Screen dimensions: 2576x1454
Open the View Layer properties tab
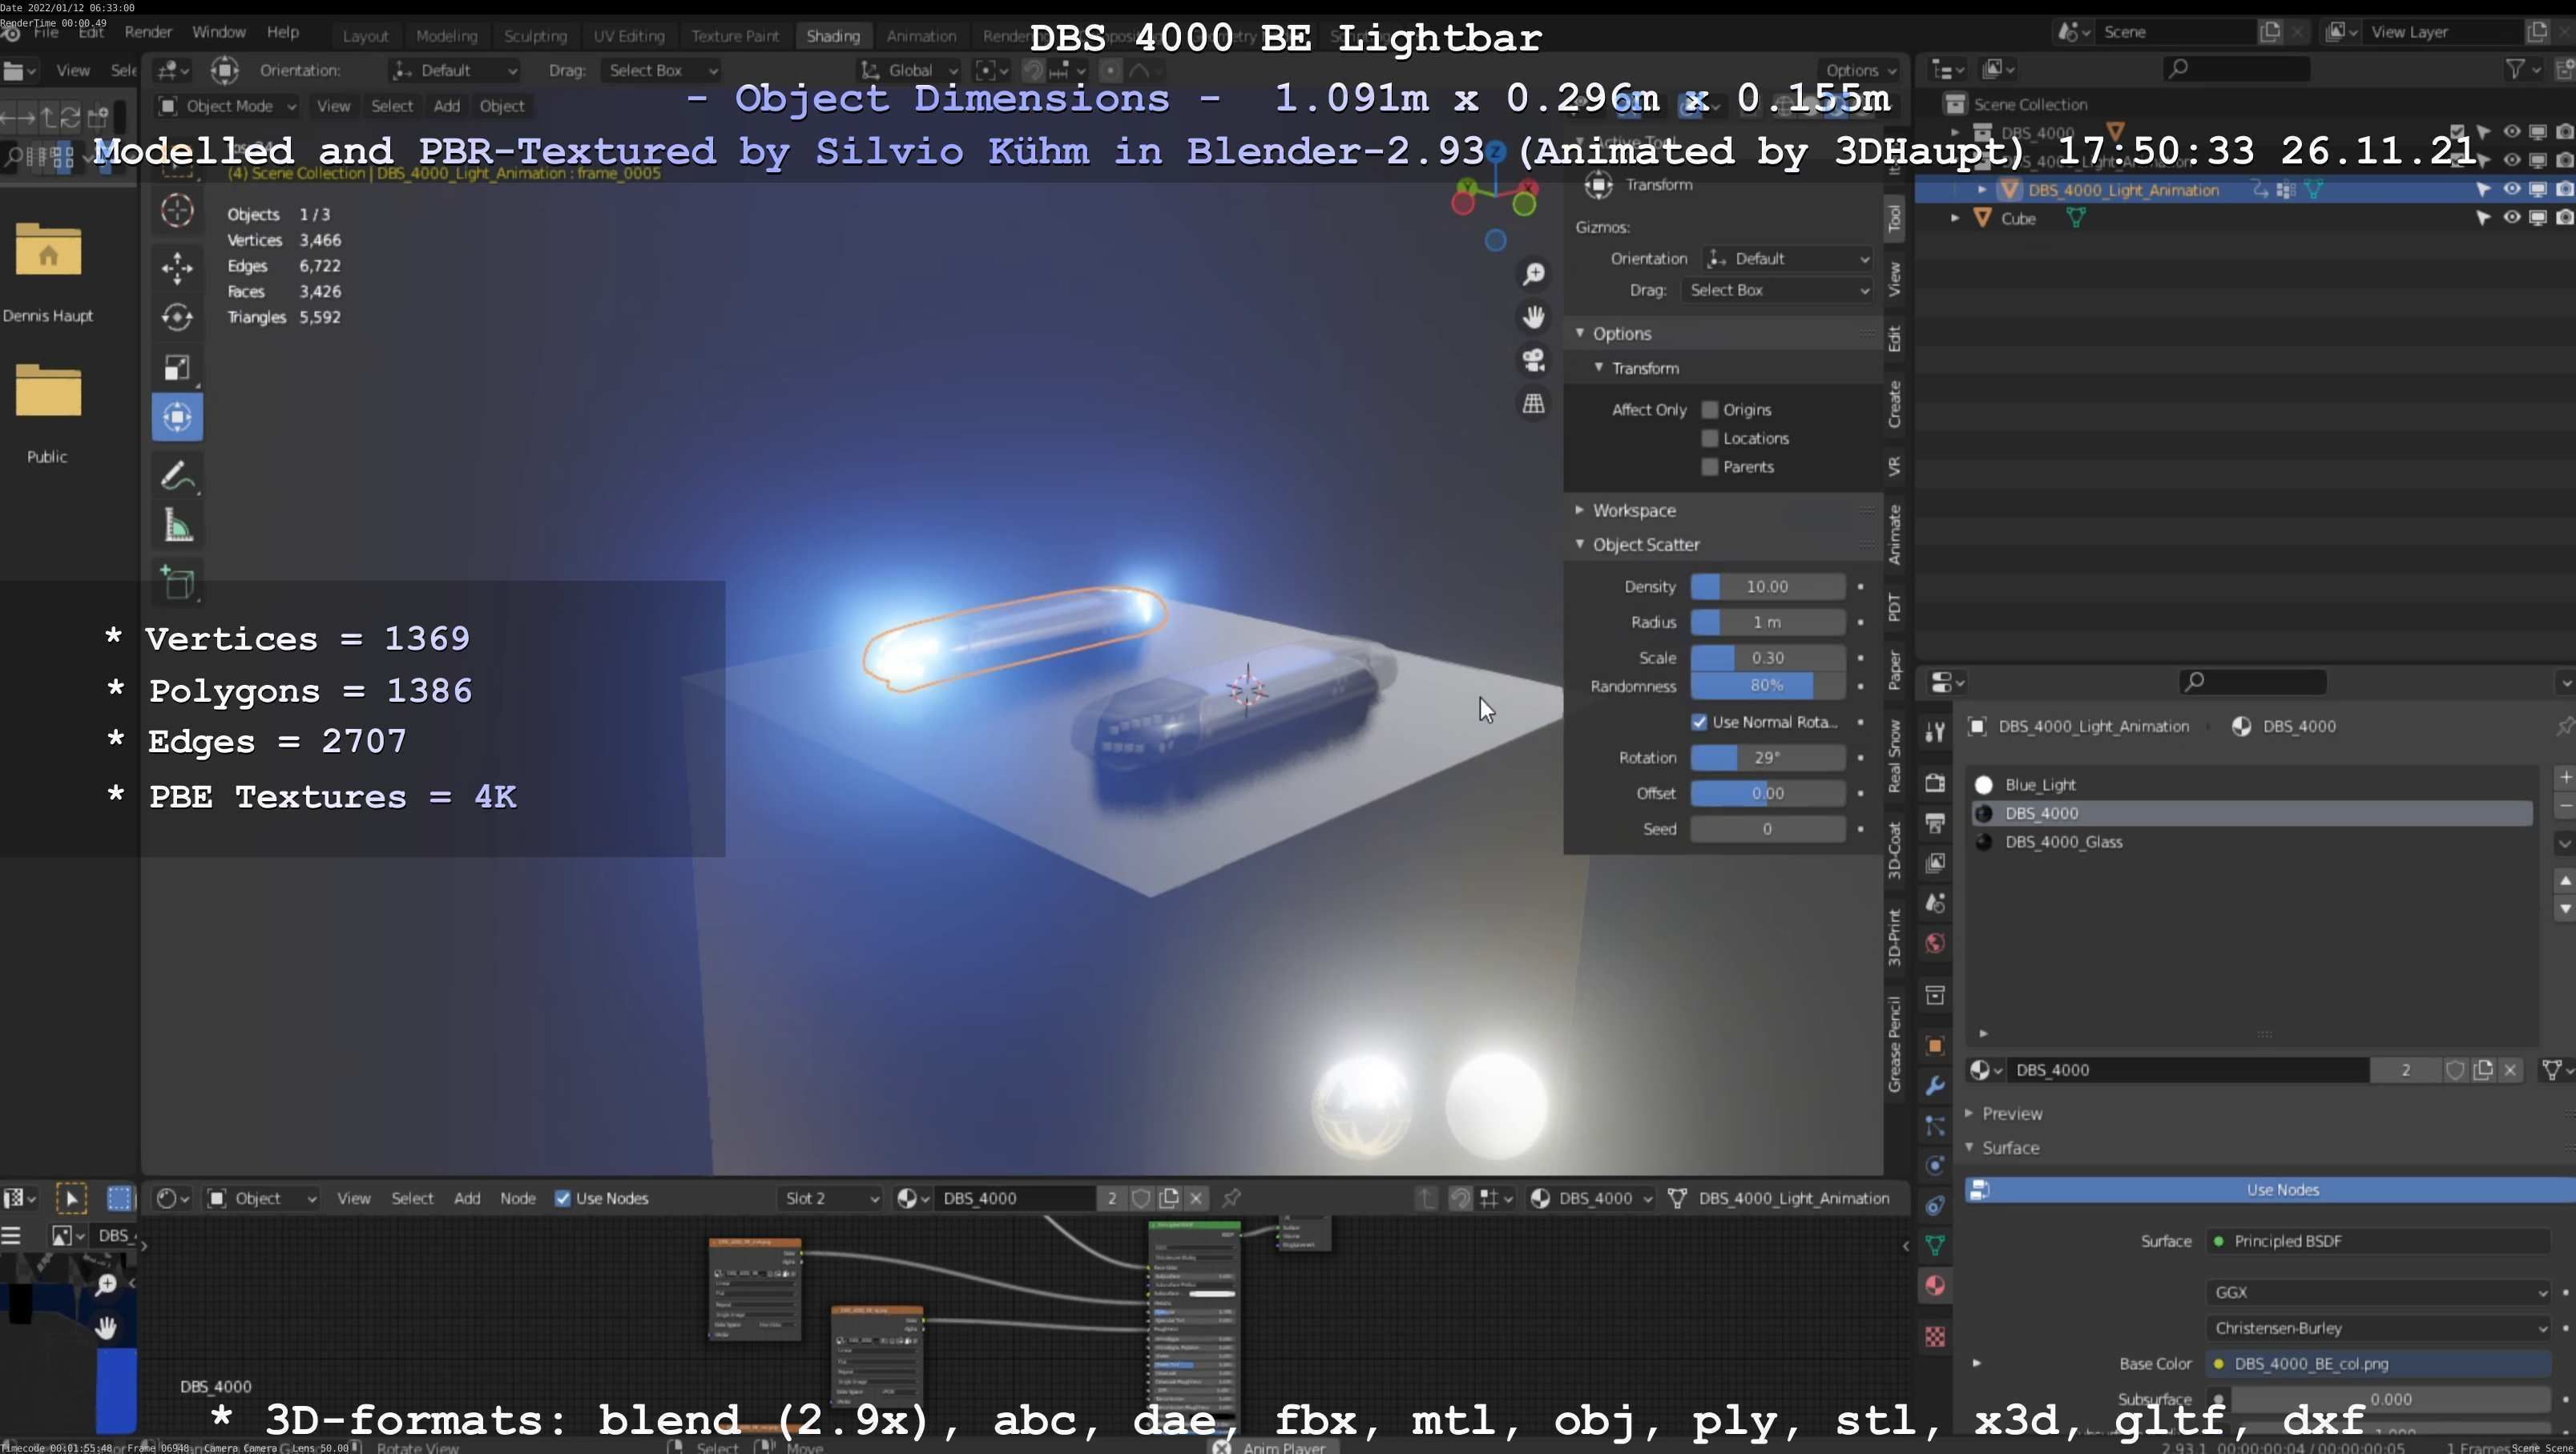1935,863
